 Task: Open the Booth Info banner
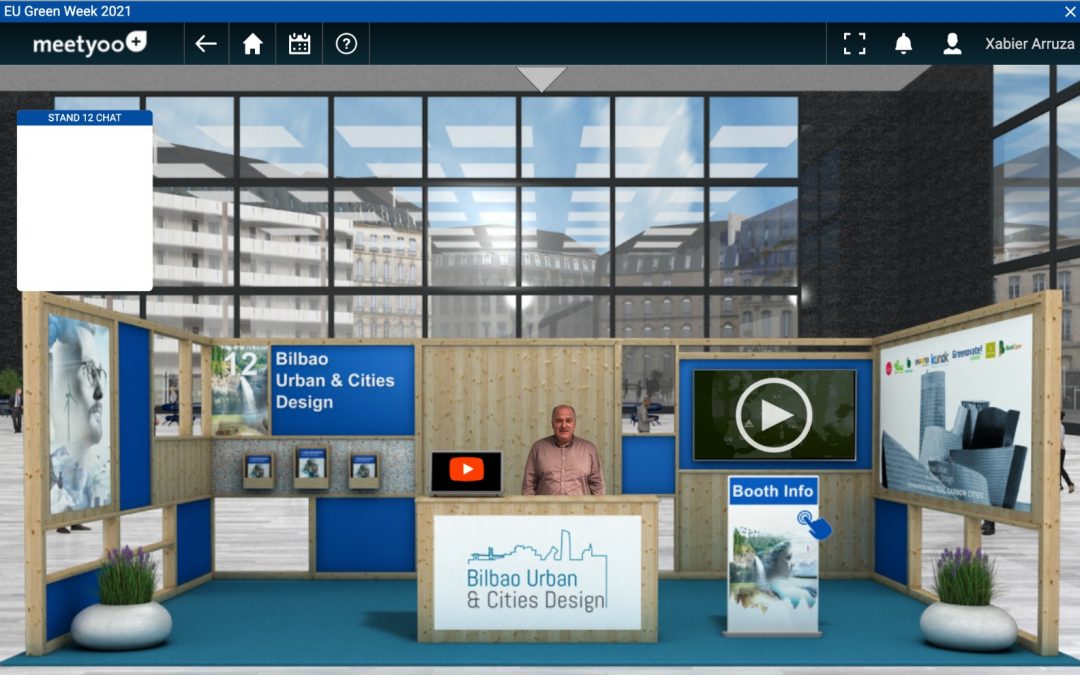tap(773, 554)
